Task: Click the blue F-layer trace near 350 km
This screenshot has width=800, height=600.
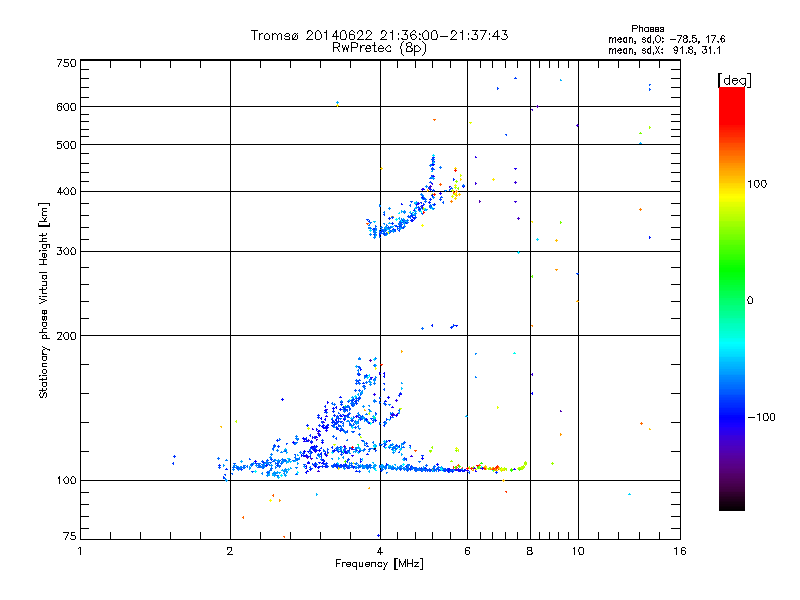Action: click(x=401, y=222)
